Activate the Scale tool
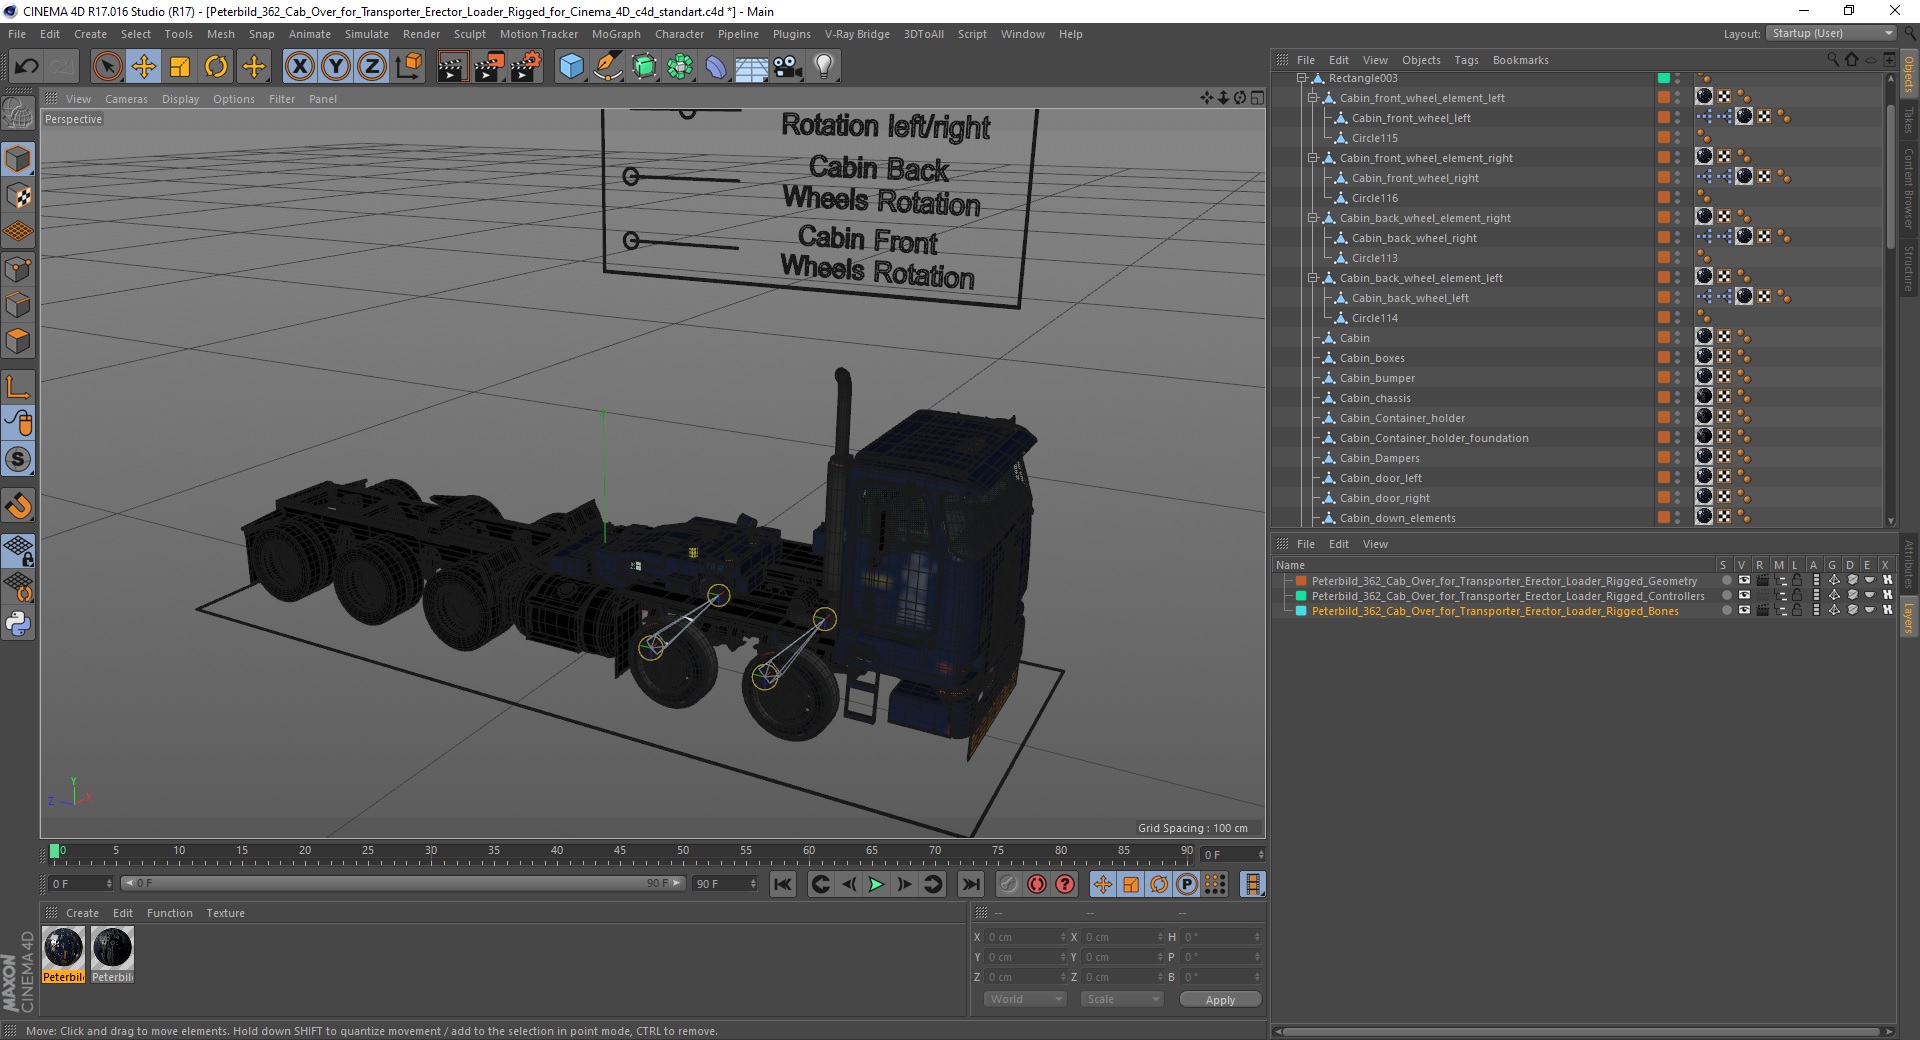 point(180,67)
